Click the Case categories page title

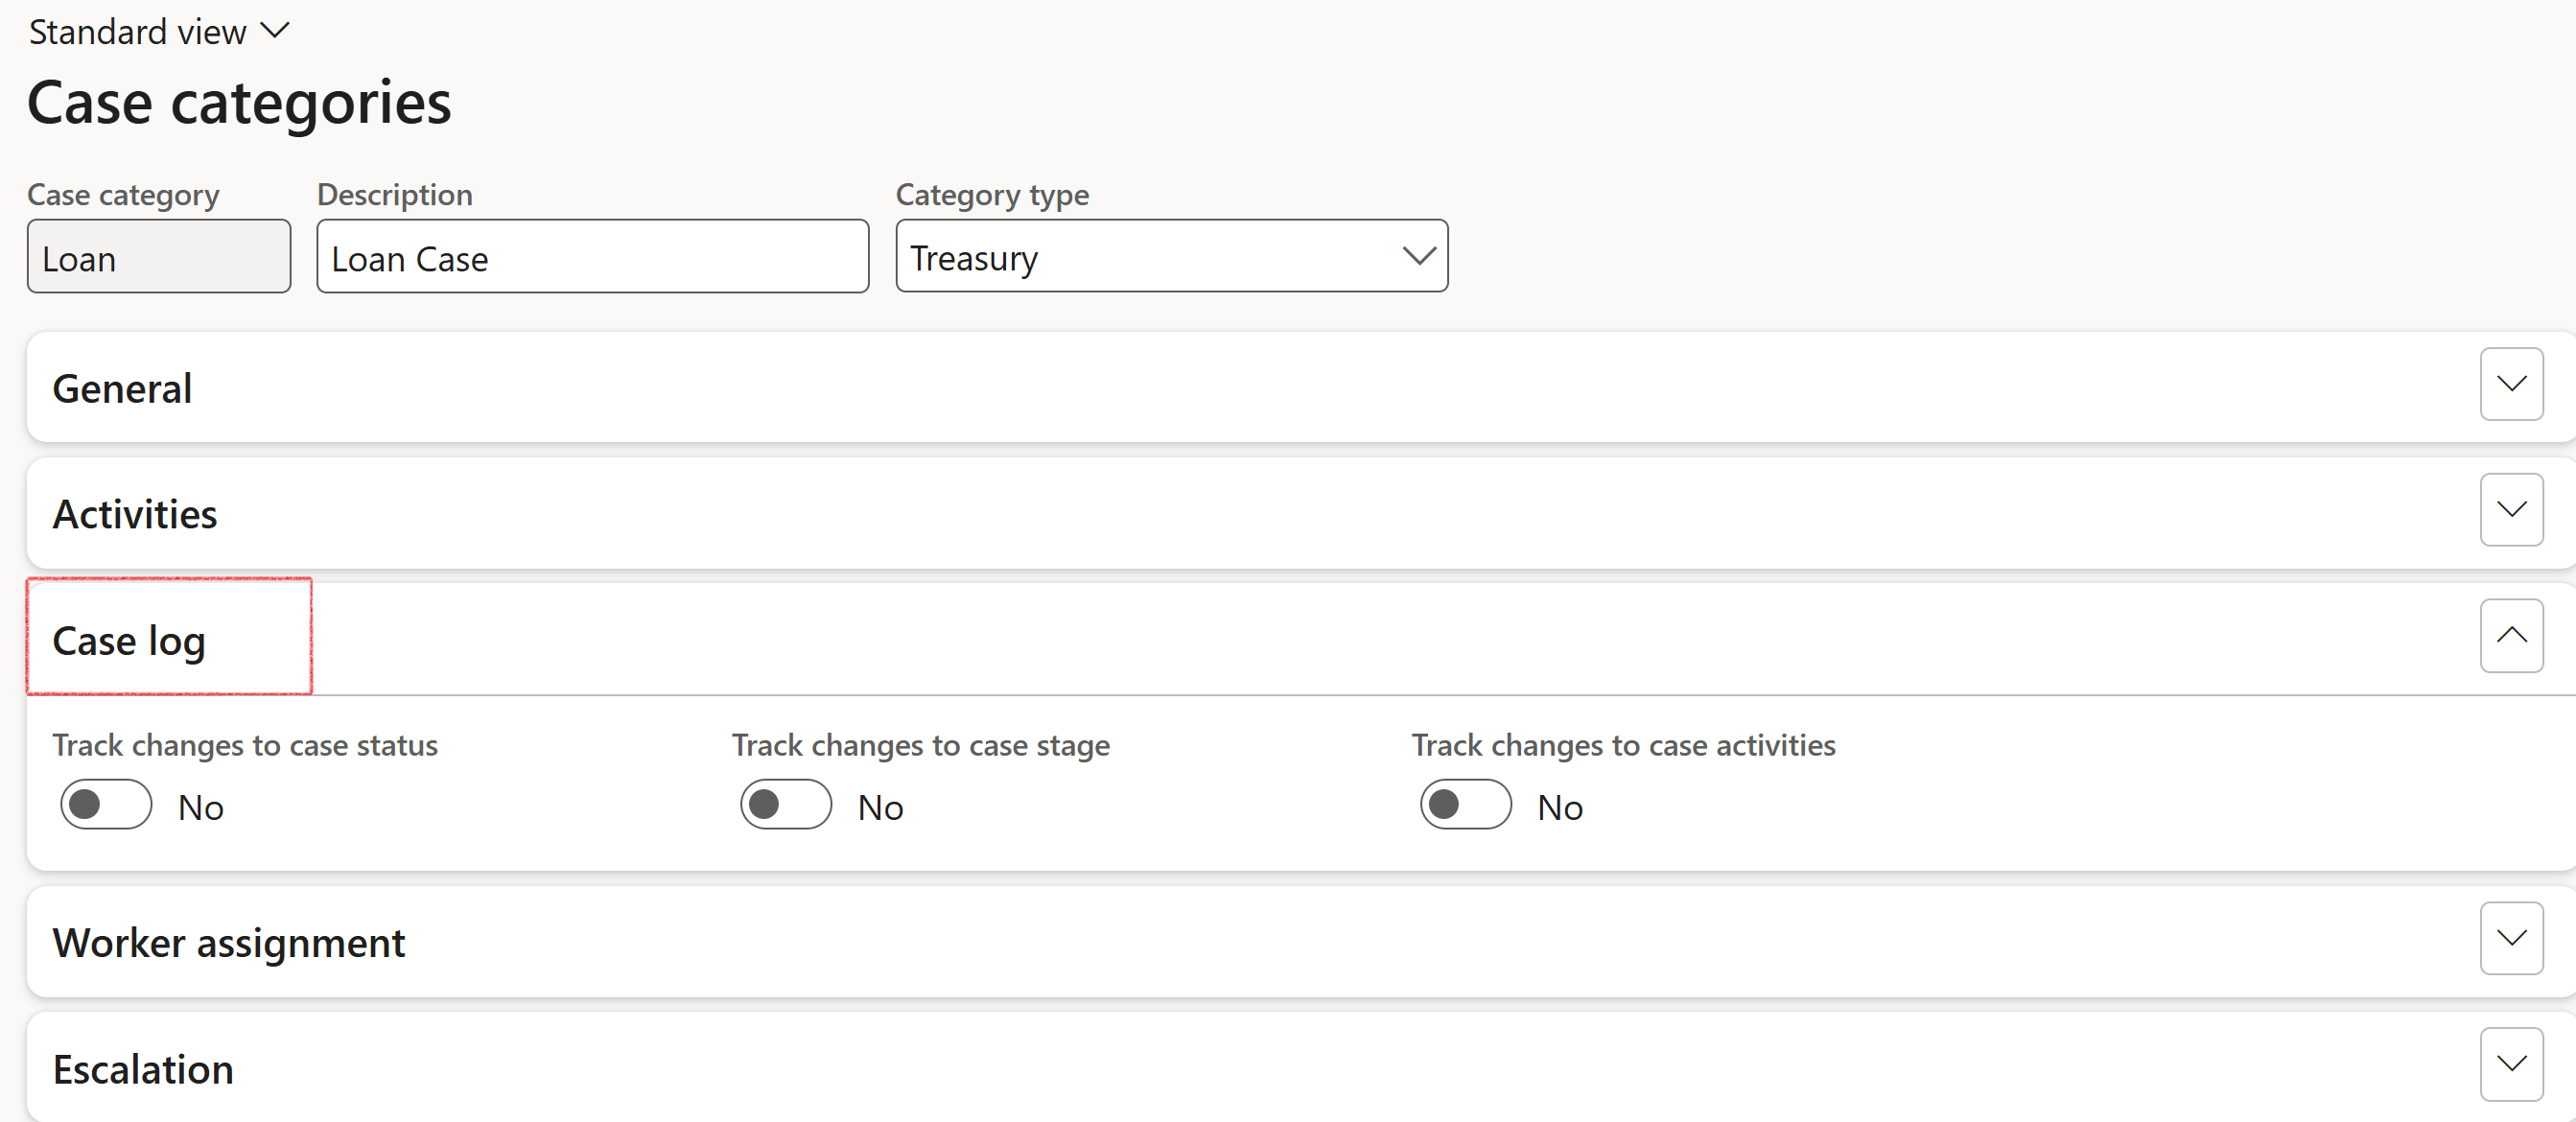[239, 103]
